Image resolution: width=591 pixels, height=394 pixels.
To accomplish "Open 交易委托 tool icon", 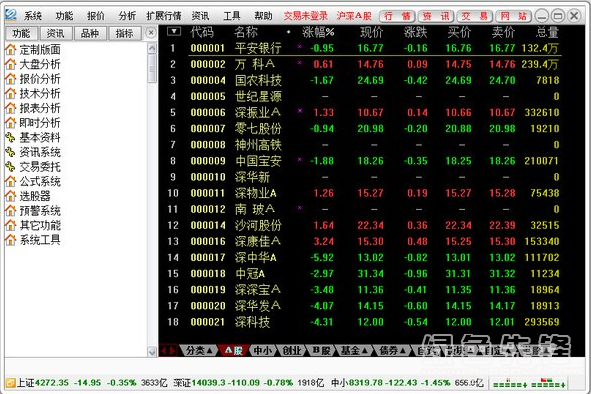I will point(11,167).
